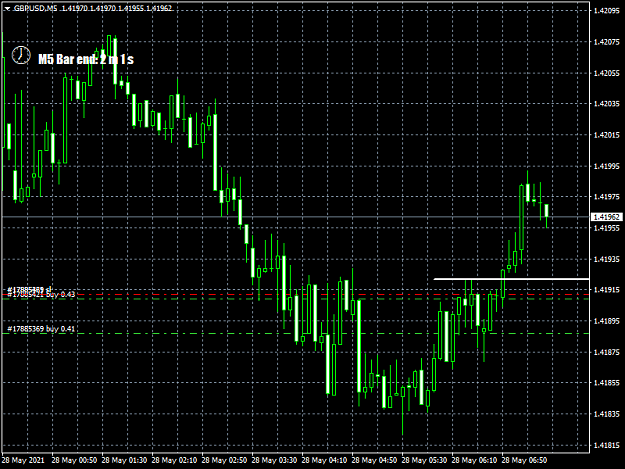Click the '28 May 04:10' time axis label
Image resolution: width=625 pixels, height=469 pixels.
pyautogui.click(x=324, y=460)
